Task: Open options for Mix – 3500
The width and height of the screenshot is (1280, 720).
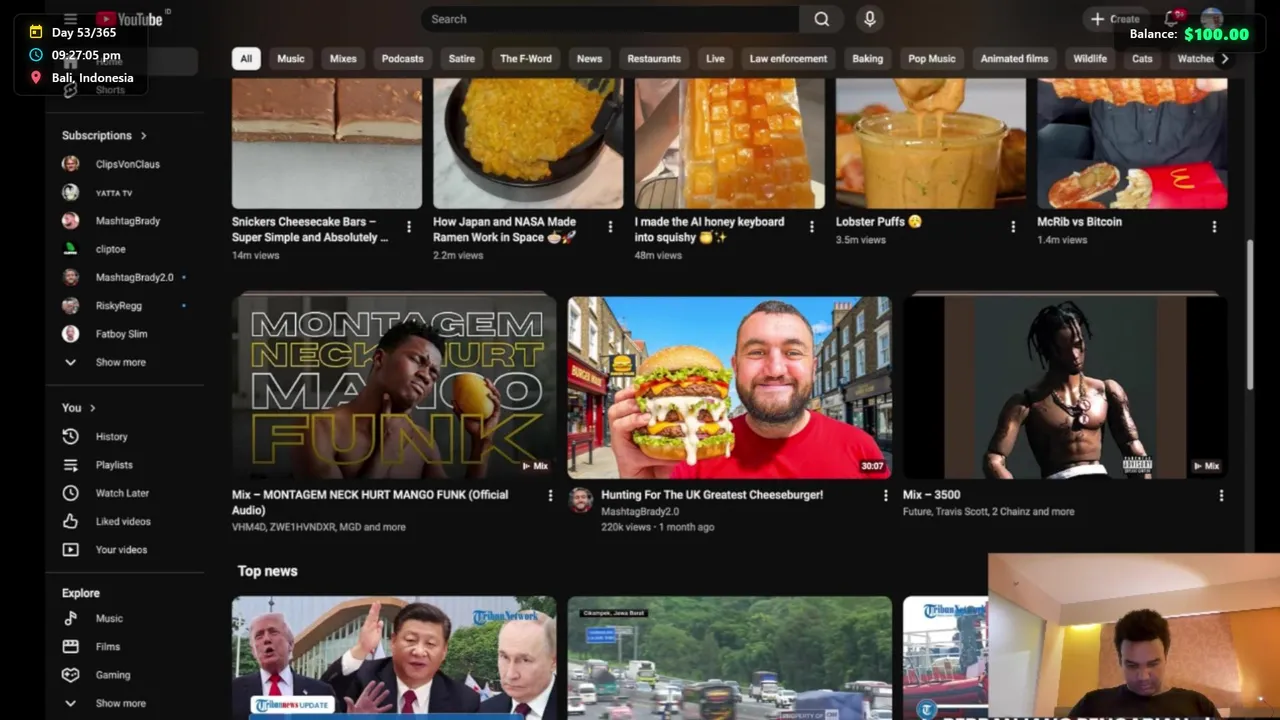Action: point(1221,495)
